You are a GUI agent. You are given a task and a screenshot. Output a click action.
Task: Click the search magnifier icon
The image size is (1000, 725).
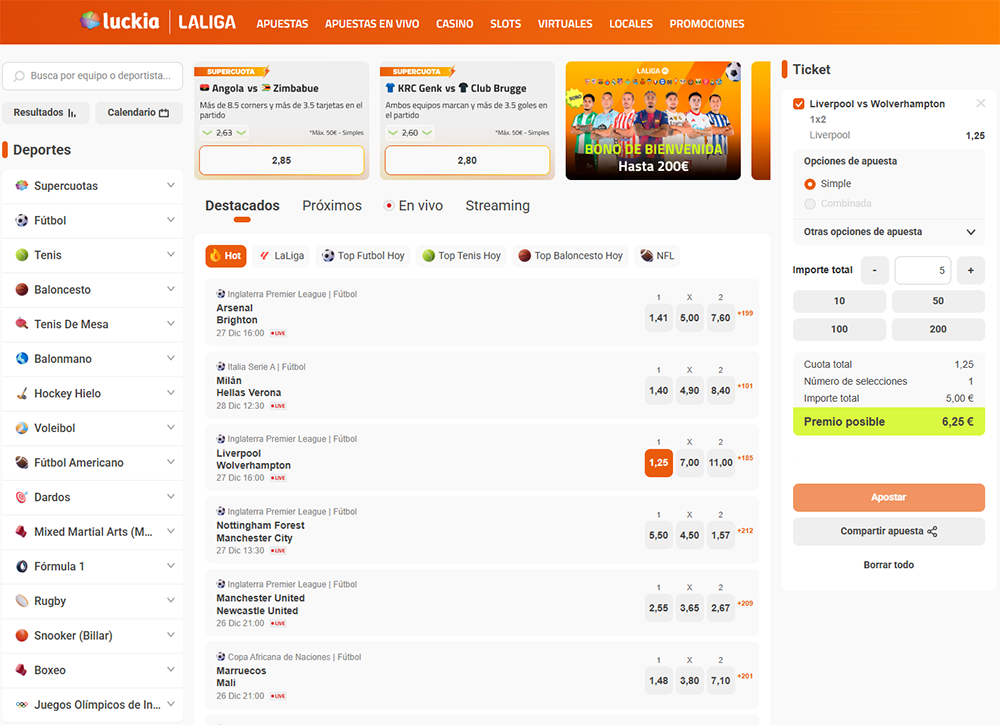pos(19,76)
